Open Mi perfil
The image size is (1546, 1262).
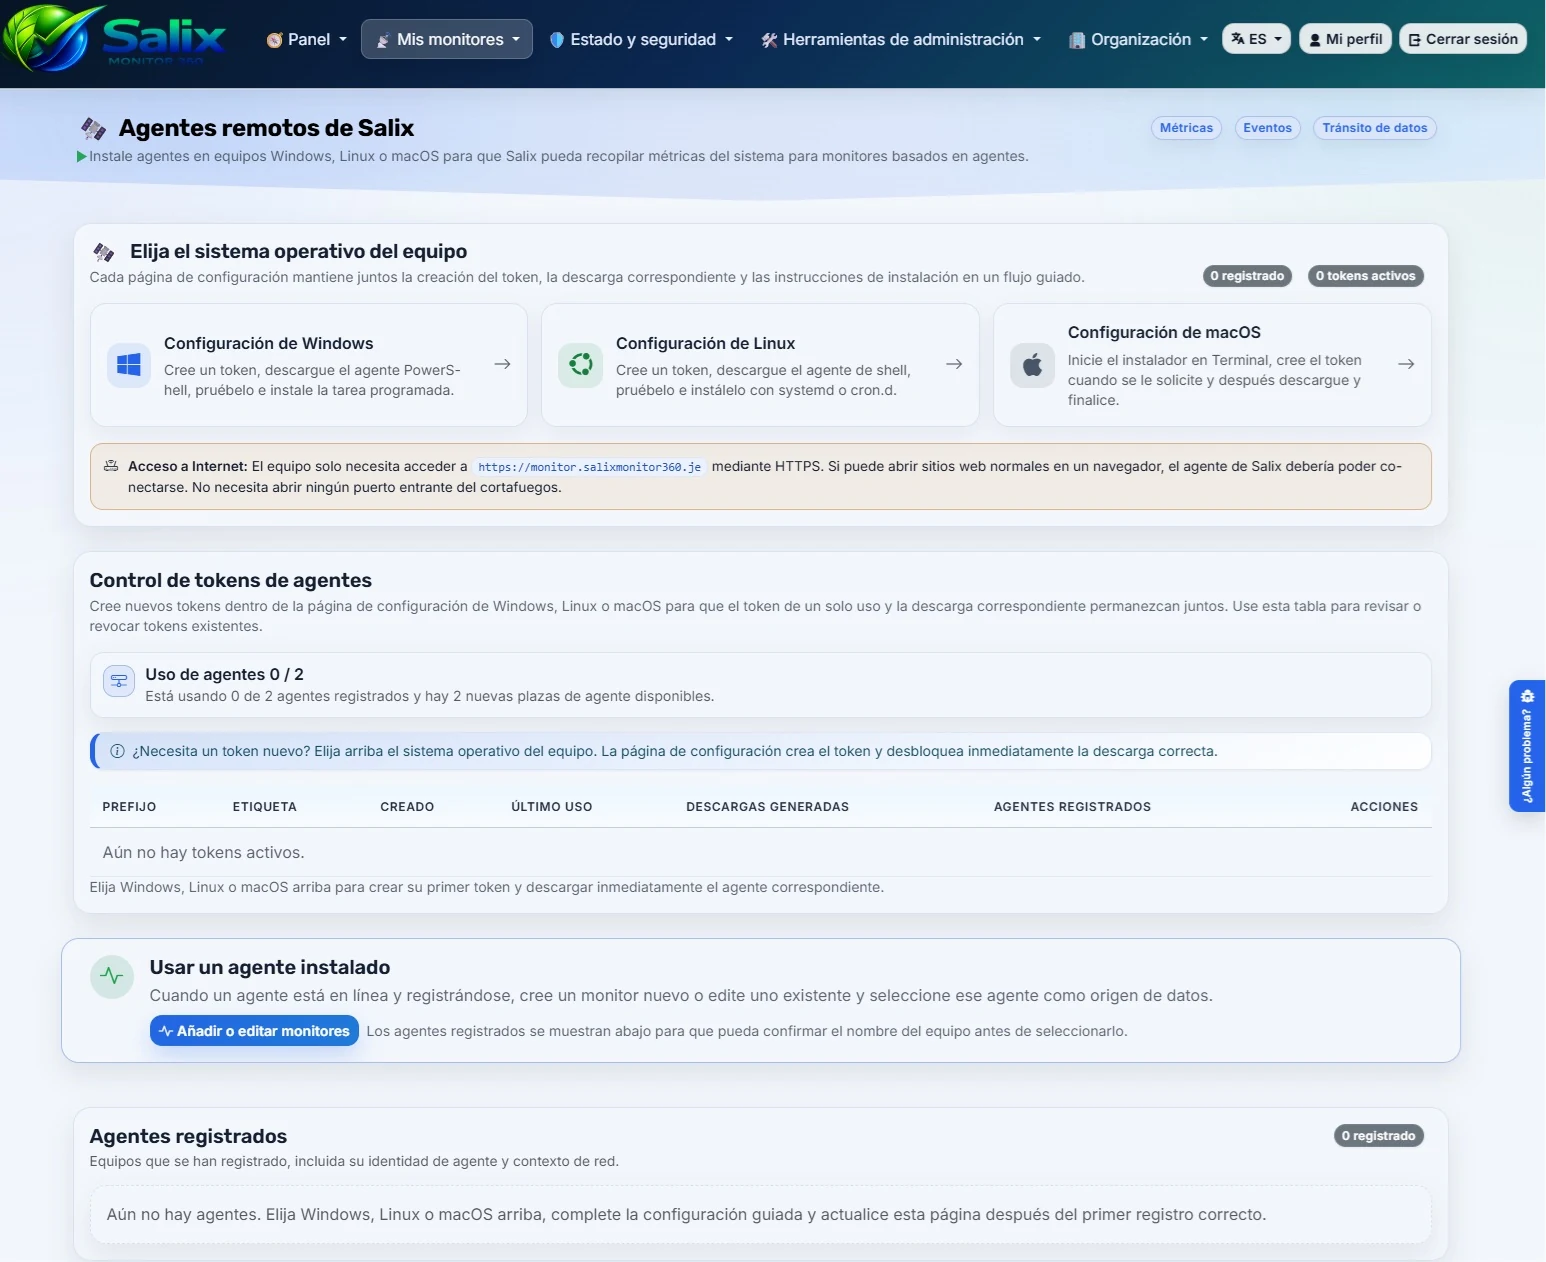click(1345, 39)
